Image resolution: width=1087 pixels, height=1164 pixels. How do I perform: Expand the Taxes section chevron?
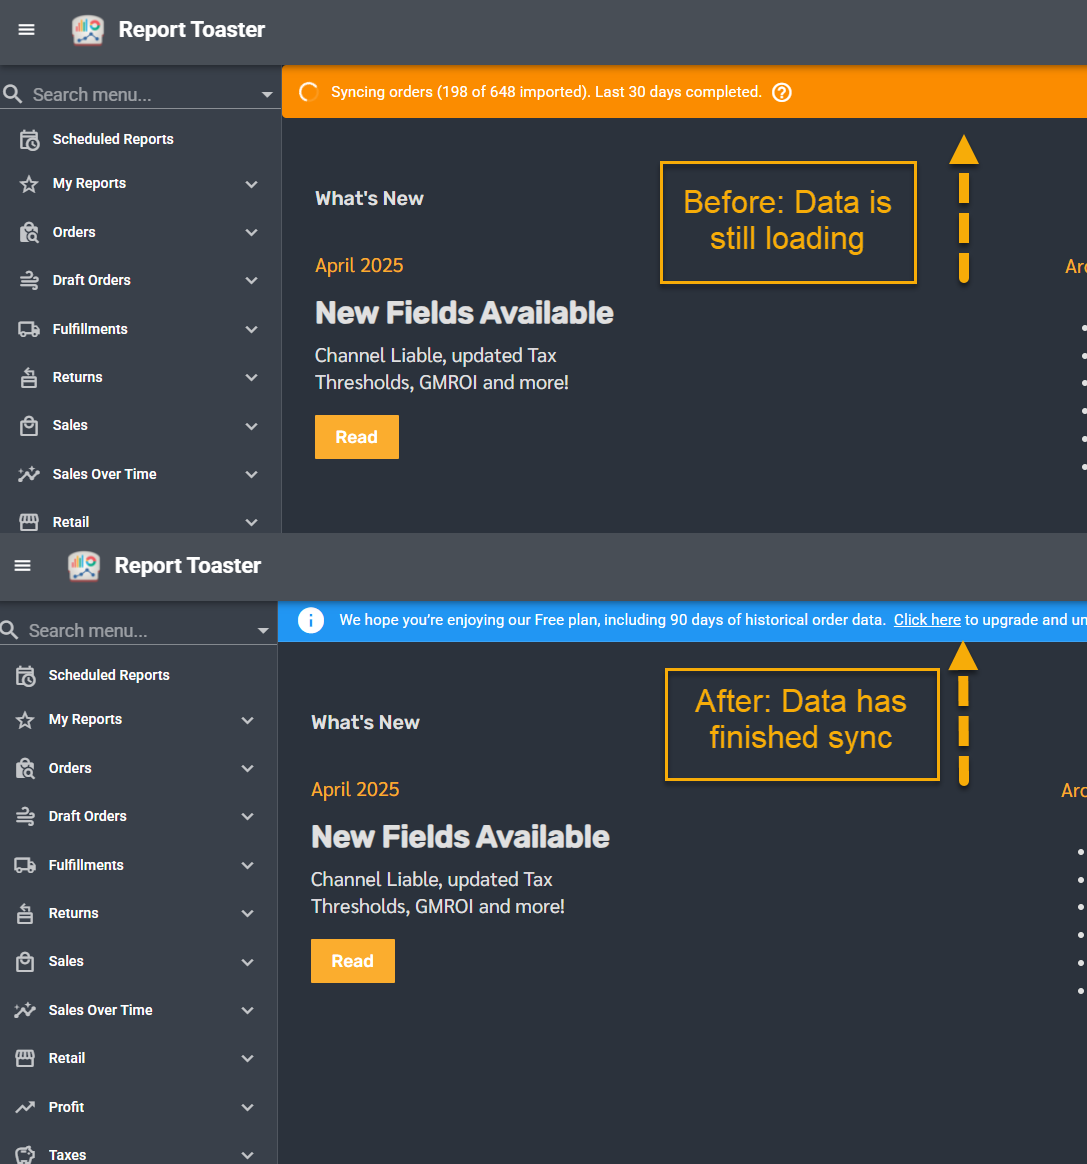click(248, 1154)
